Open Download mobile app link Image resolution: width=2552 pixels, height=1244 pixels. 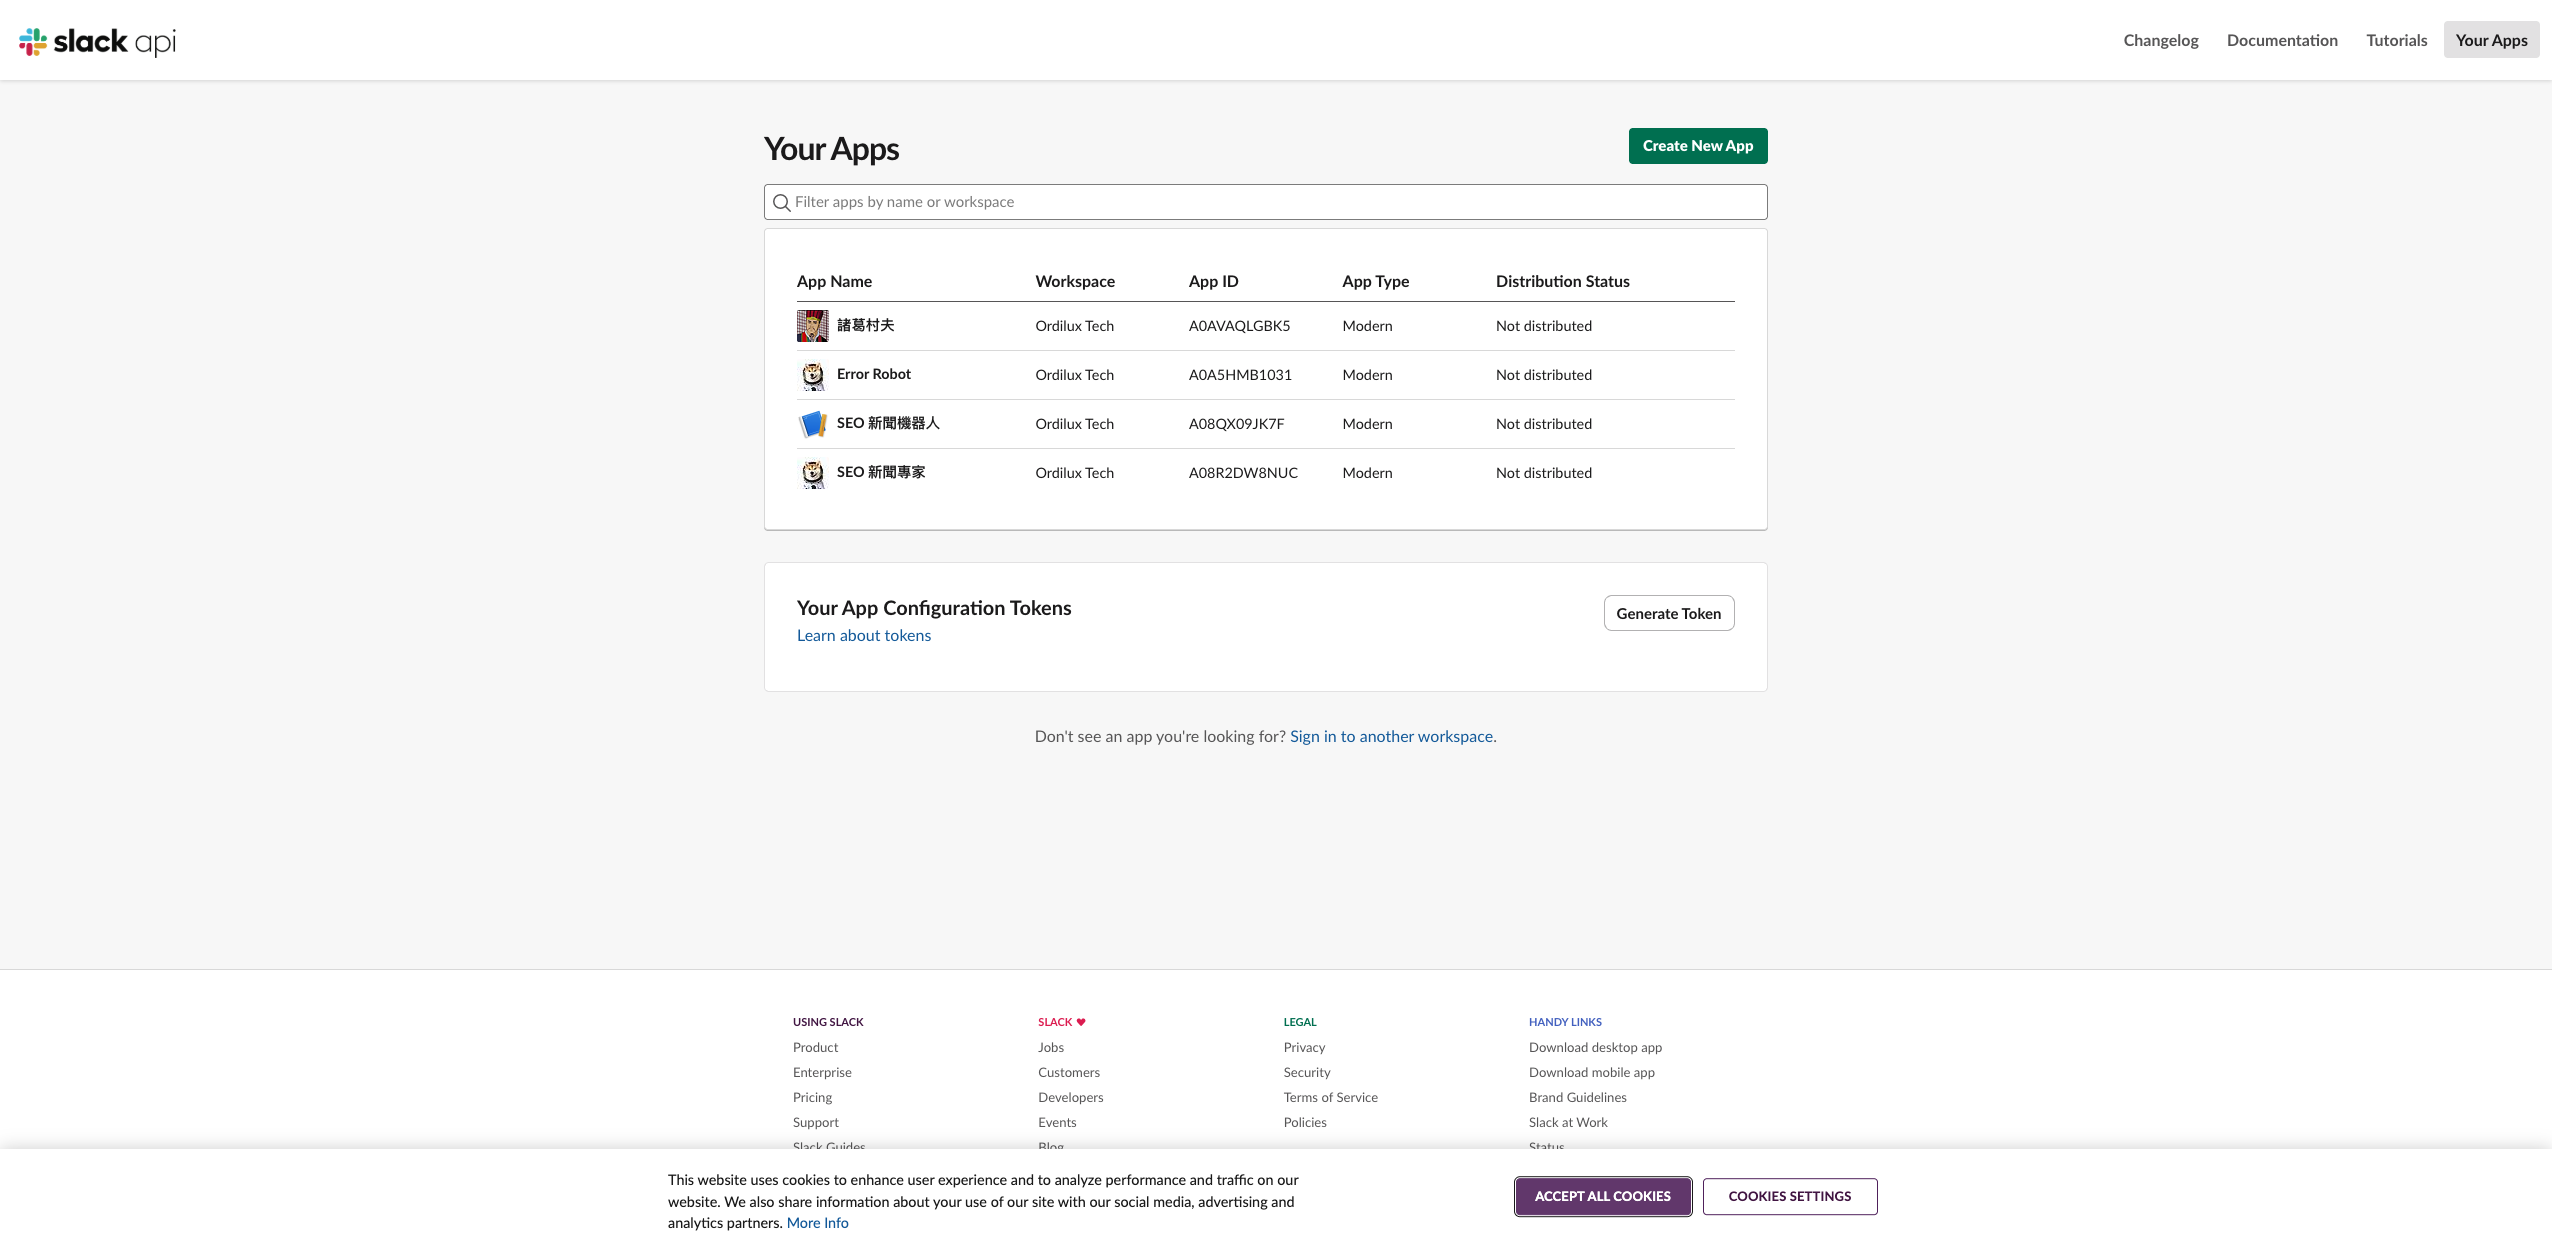tap(1591, 1073)
